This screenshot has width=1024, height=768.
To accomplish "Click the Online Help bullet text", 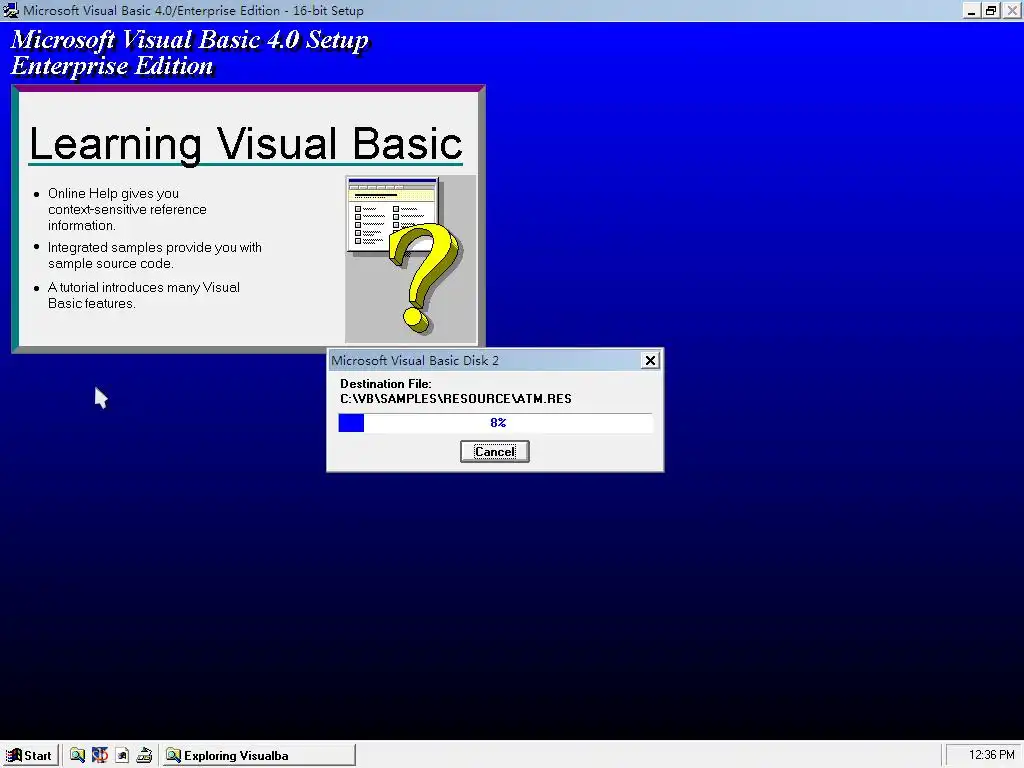I will pyautogui.click(x=127, y=209).
